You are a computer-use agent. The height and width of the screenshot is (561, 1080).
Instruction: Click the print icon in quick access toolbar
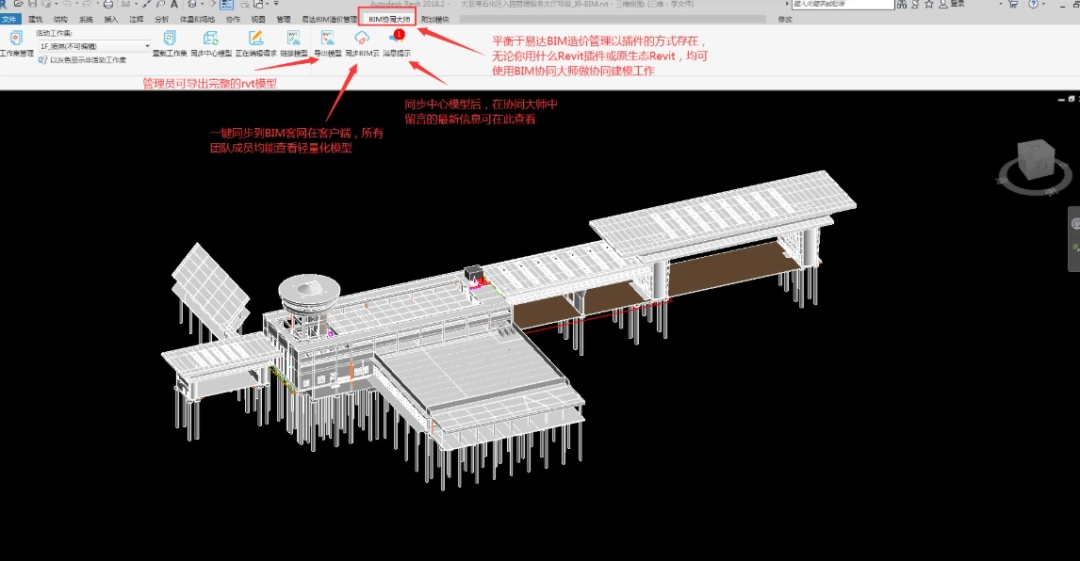[x=108, y=4]
